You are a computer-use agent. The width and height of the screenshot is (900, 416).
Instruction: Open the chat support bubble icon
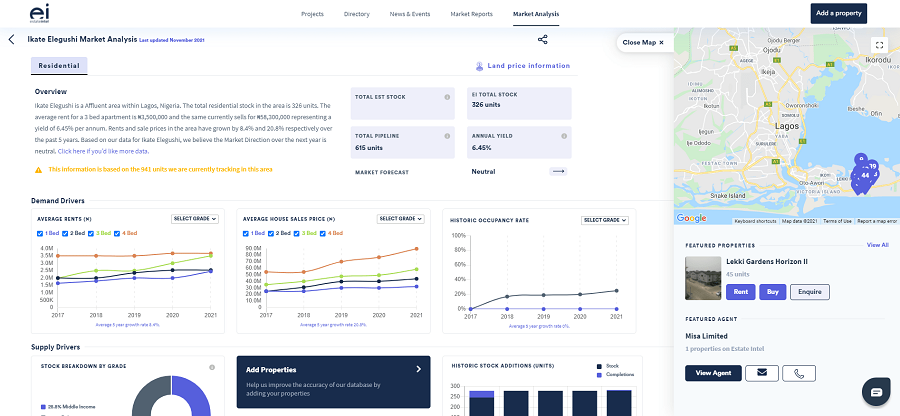[x=876, y=392]
